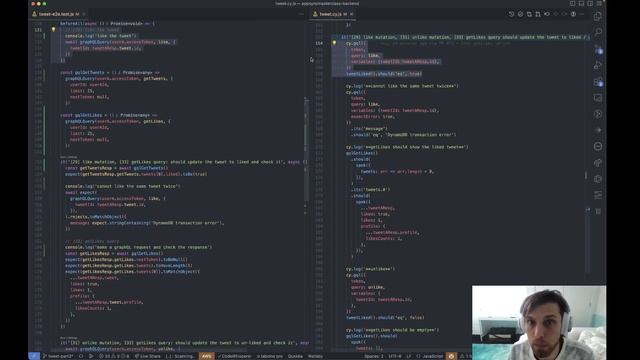Click the AWS status bar item
640x360 pixels.
pyautogui.click(x=207, y=356)
